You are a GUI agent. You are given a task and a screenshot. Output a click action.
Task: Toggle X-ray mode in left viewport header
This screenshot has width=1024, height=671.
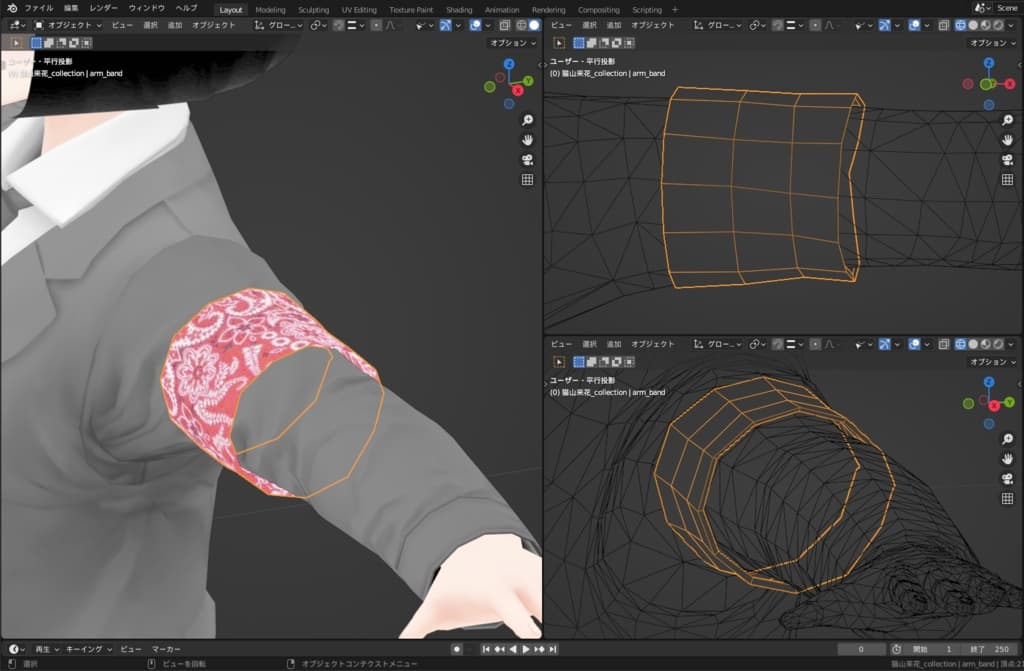pyautogui.click(x=504, y=24)
